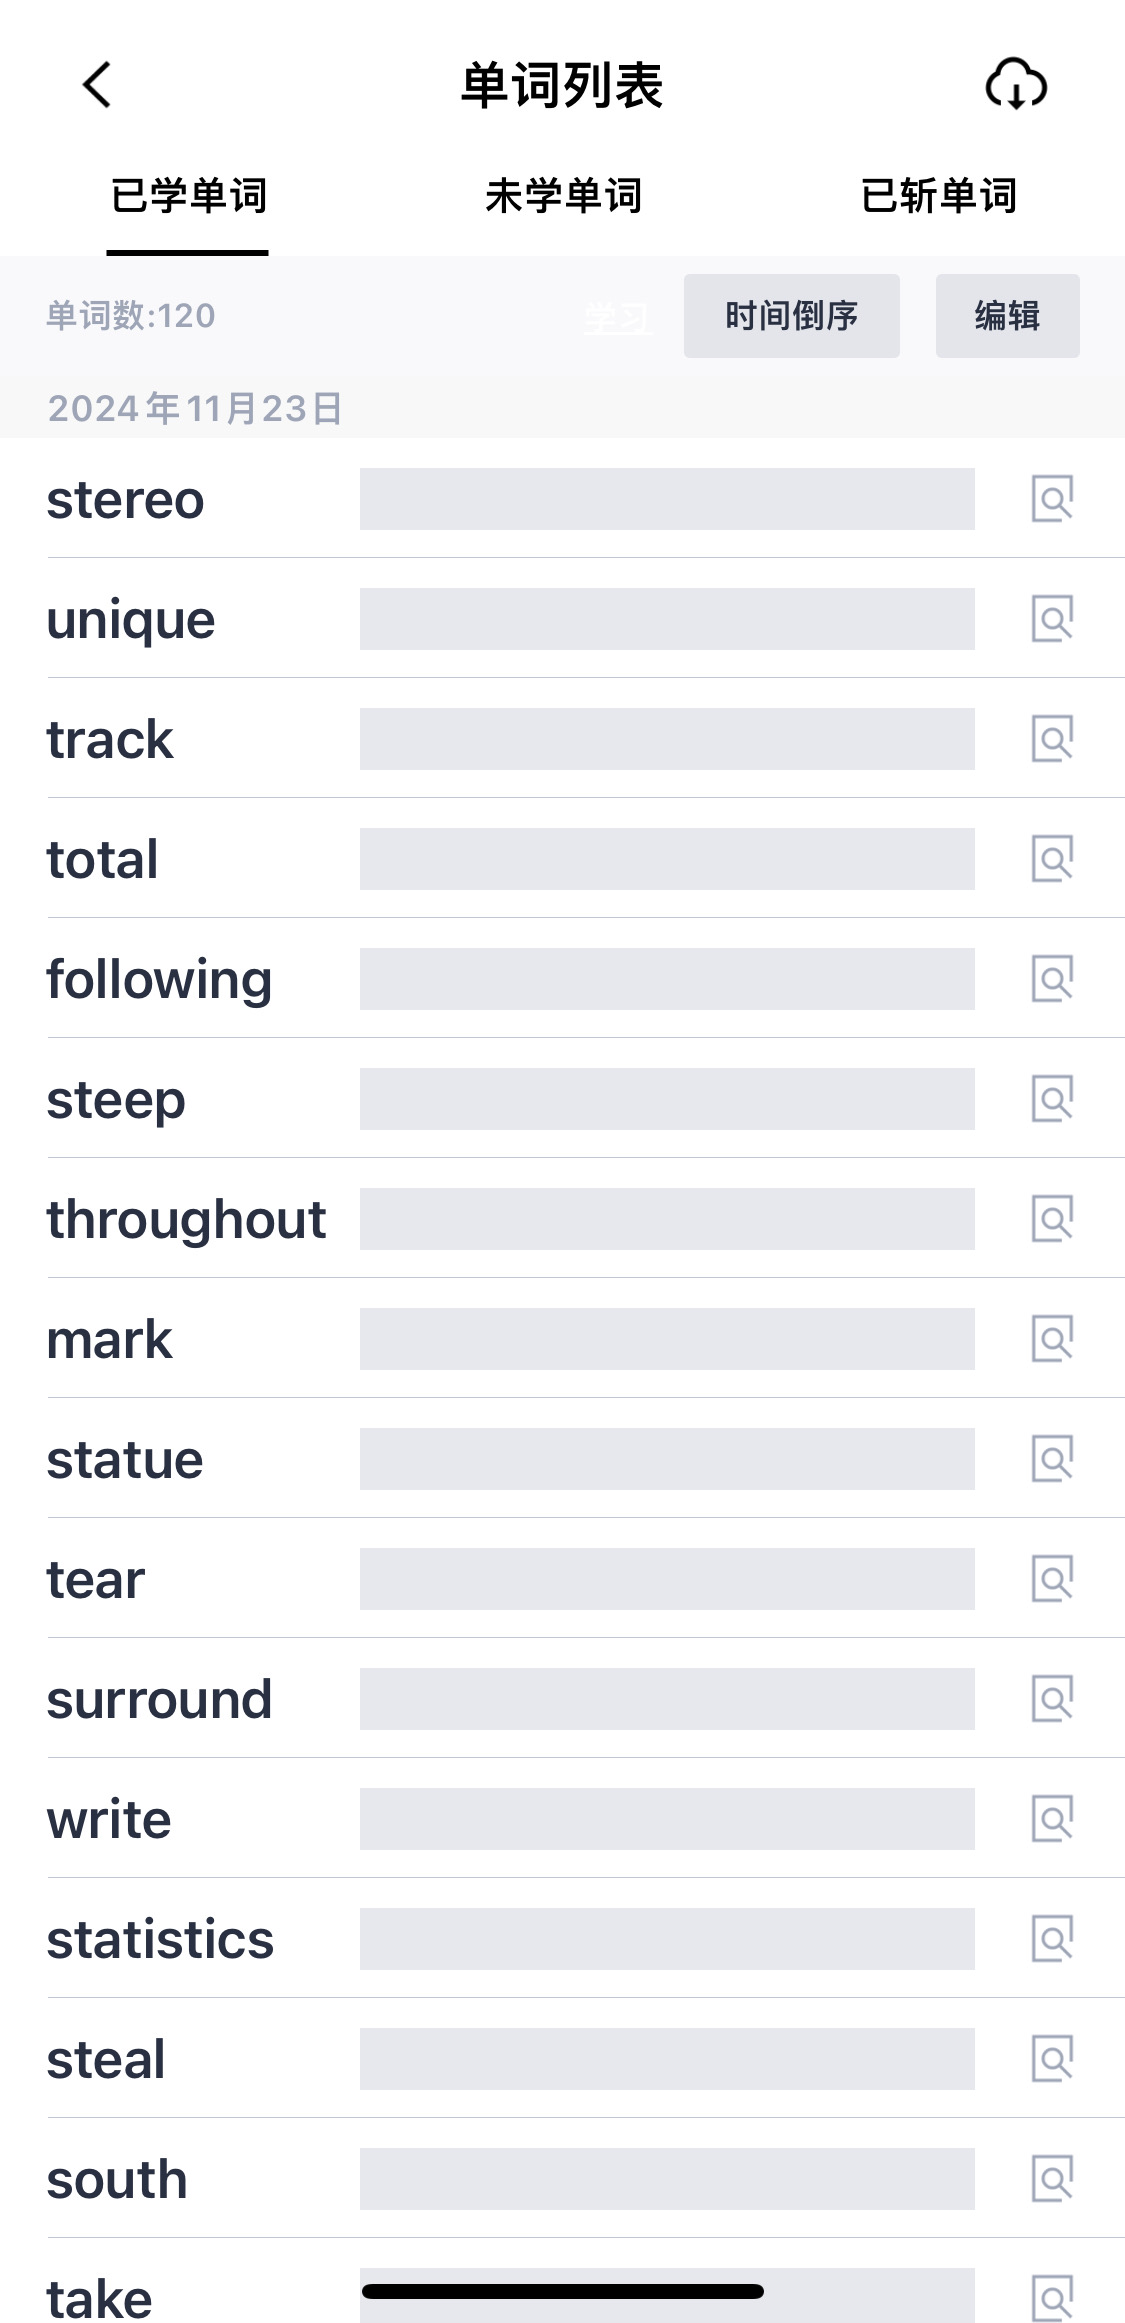This screenshot has height=2323, width=1125.
Task: Select the 已学单词 tab
Action: click(x=188, y=196)
